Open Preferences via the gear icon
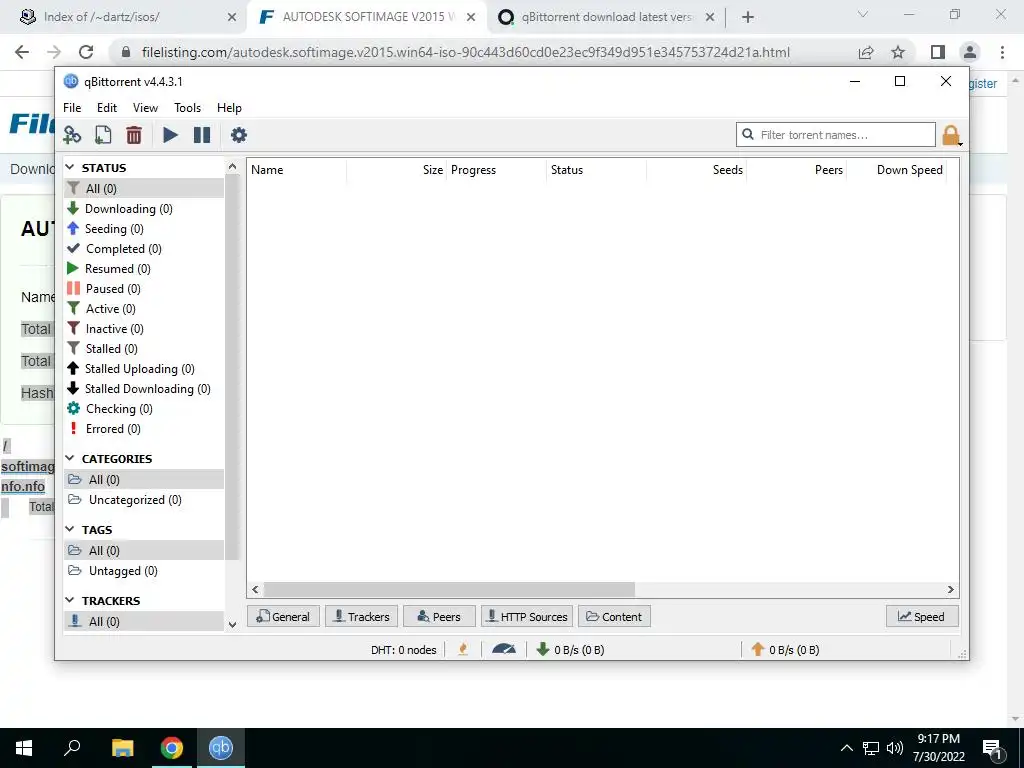This screenshot has width=1024, height=768. point(239,135)
